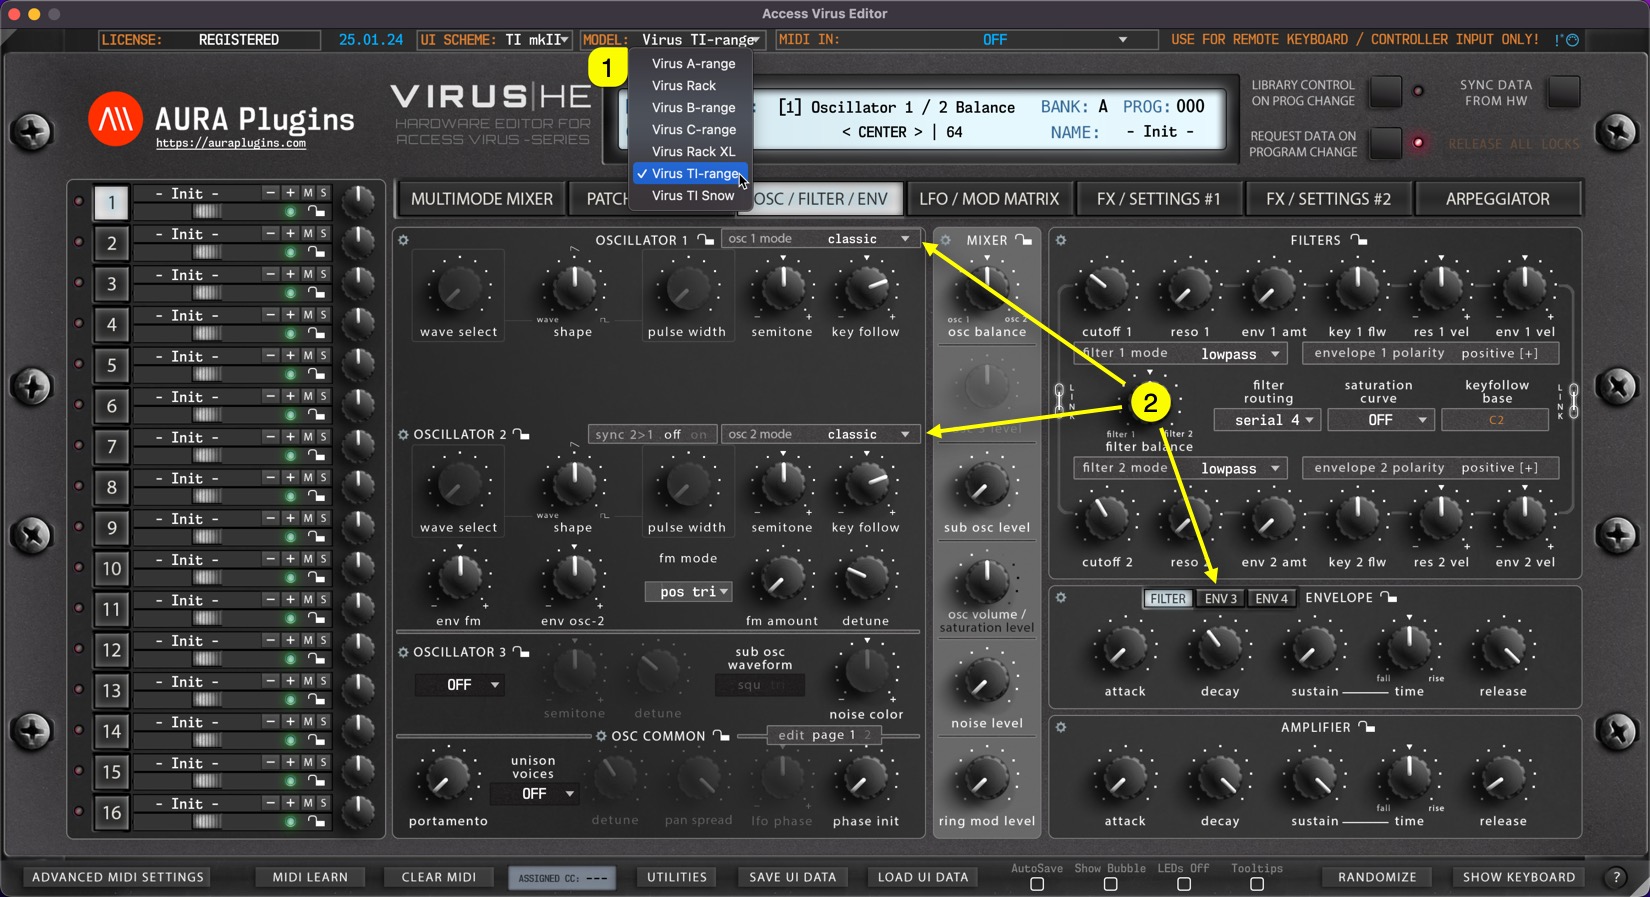This screenshot has width=1650, height=897.
Task: Open the Oscillator 2 gear settings
Action: pos(404,435)
